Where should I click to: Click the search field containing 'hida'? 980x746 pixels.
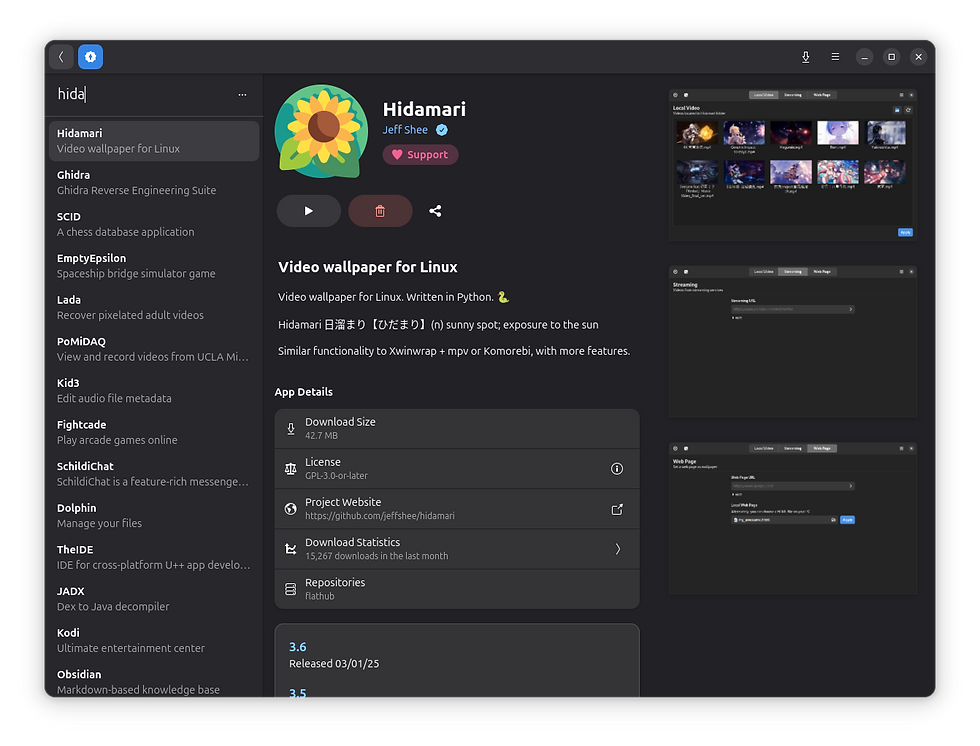click(x=141, y=94)
